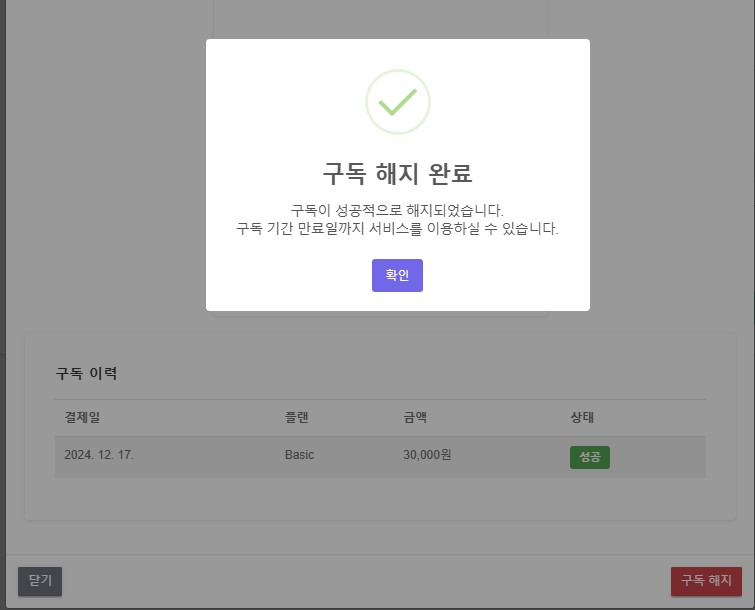Viewport: 755px width, 610px height.
Task: Click the green checkmark success icon
Action: tap(398, 102)
